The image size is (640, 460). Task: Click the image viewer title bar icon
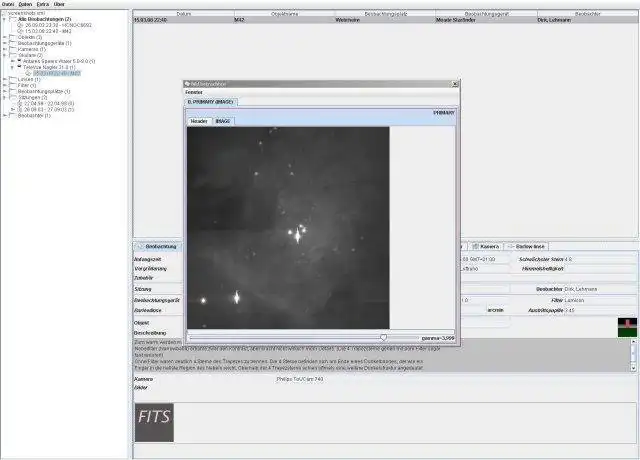click(188, 84)
